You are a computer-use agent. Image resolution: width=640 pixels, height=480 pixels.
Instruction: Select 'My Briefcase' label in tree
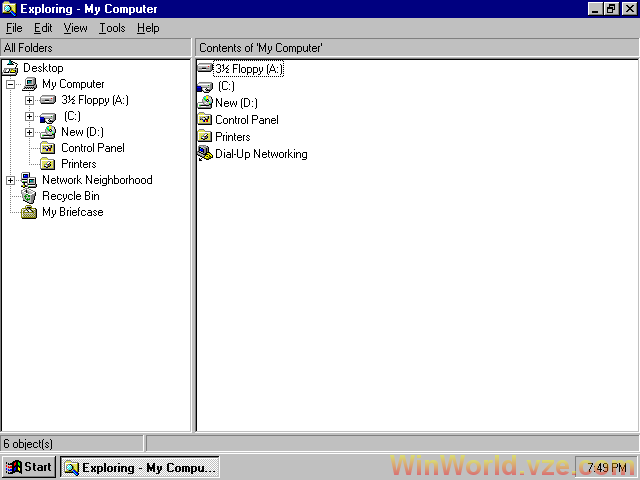pyautogui.click(x=73, y=212)
